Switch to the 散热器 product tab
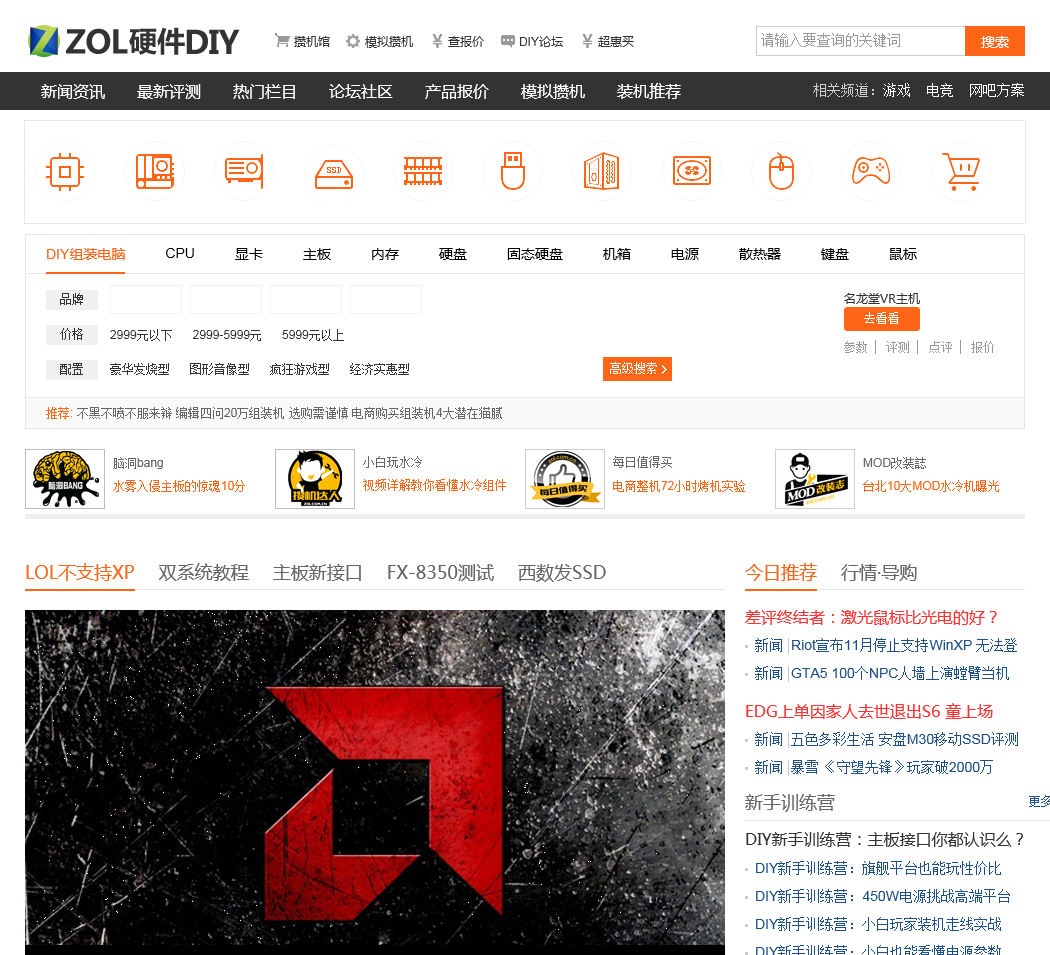Screen dimensions: 1050x955 tap(759, 254)
